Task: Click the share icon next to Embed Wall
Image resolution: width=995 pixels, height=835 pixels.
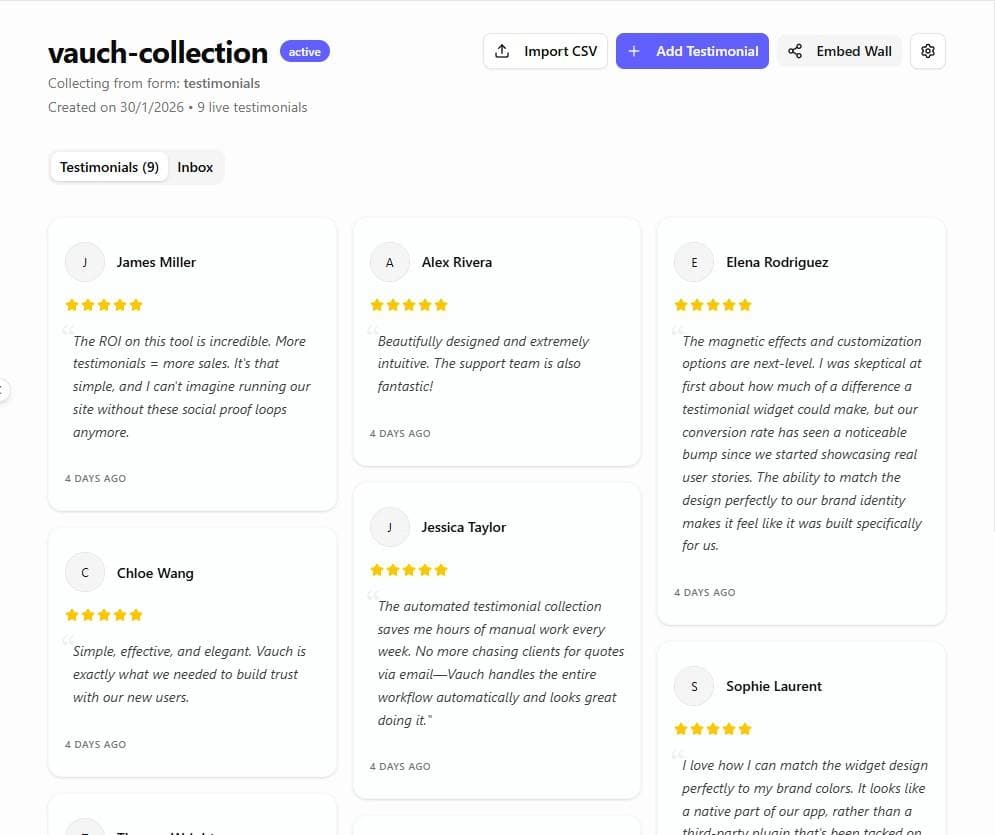Action: click(x=795, y=50)
